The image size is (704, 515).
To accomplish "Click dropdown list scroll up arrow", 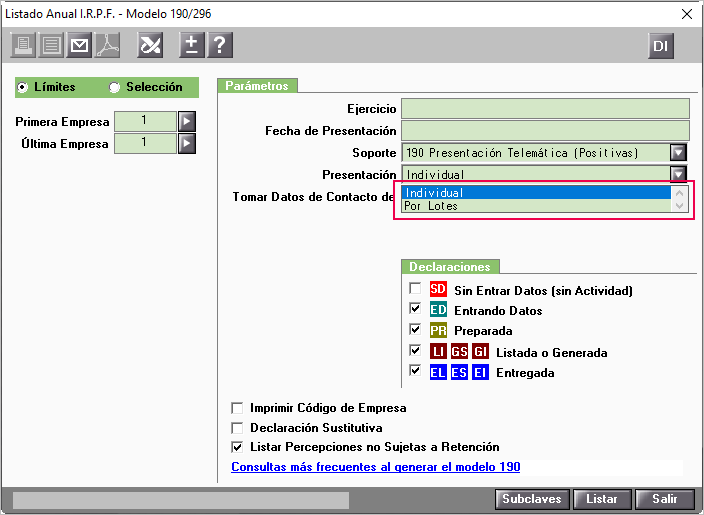I will 679,193.
